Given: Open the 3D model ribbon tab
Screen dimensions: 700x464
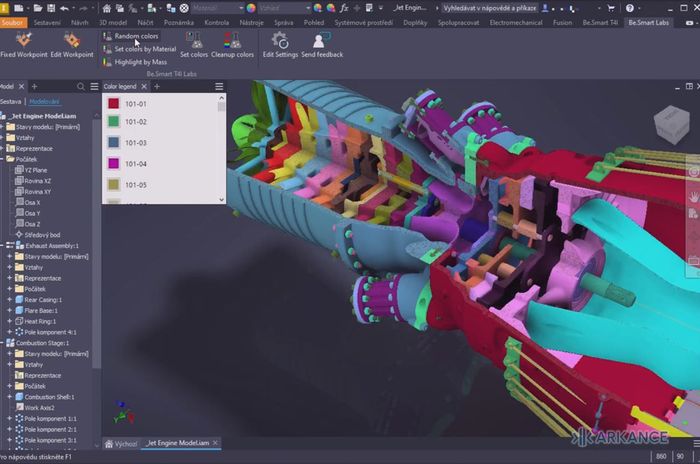Looking at the screenshot, I should pyautogui.click(x=113, y=21).
